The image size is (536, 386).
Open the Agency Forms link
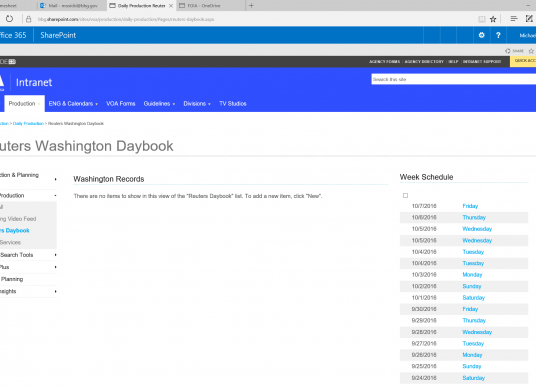tap(384, 62)
